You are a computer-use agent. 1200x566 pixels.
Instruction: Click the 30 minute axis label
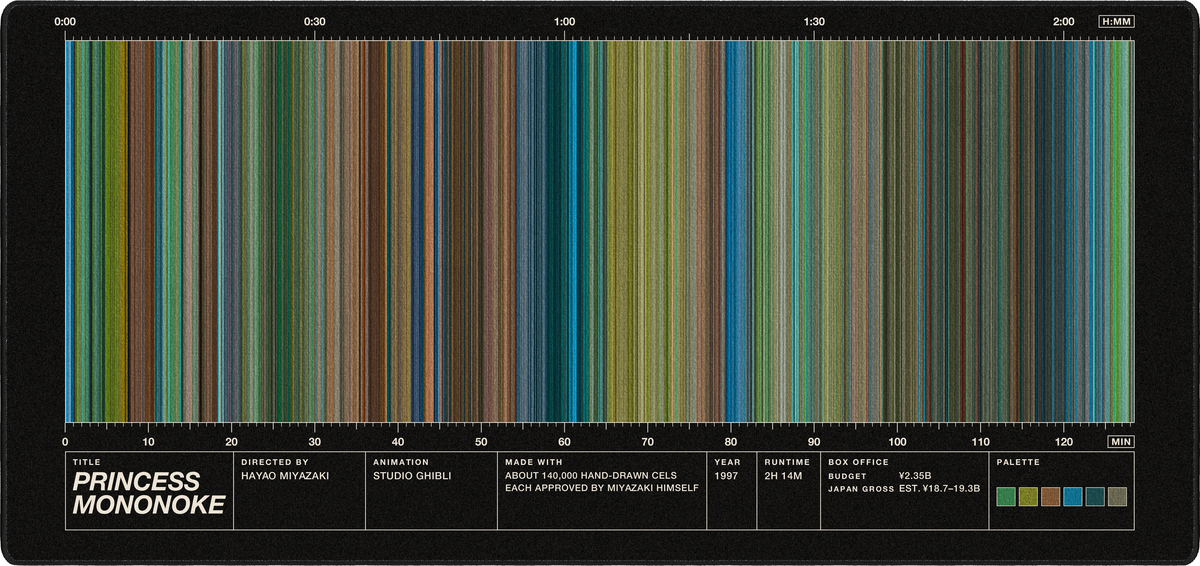(x=315, y=441)
